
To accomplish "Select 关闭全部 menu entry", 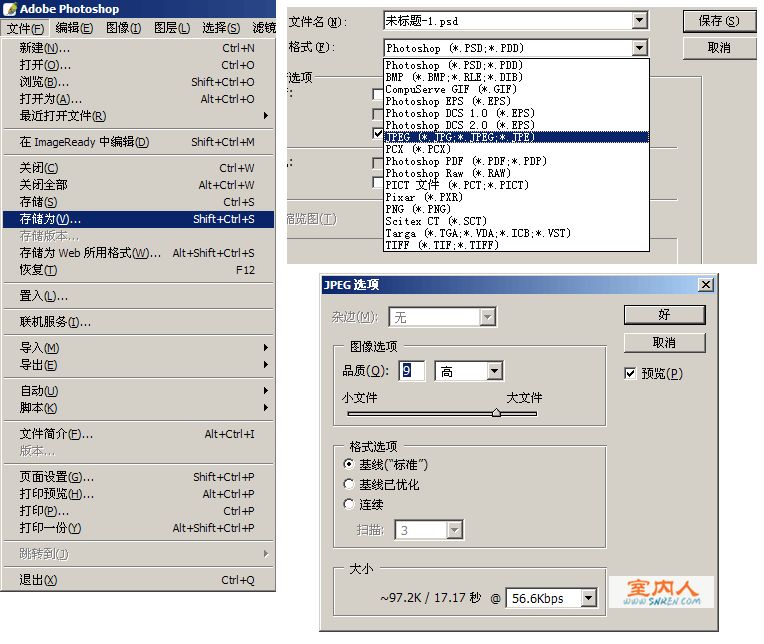I will (x=138, y=185).
